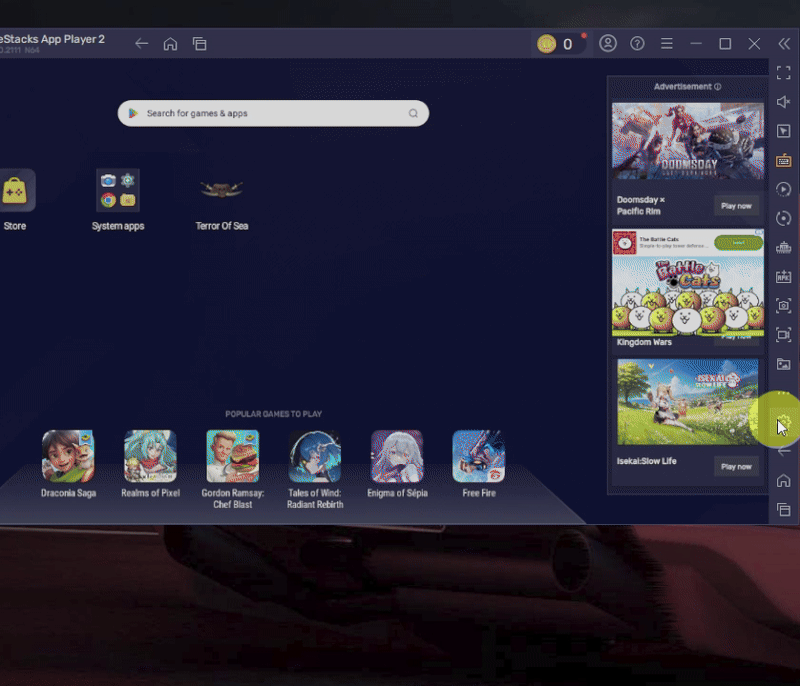
Task: Minimize the BlueStacks window
Action: click(696, 44)
